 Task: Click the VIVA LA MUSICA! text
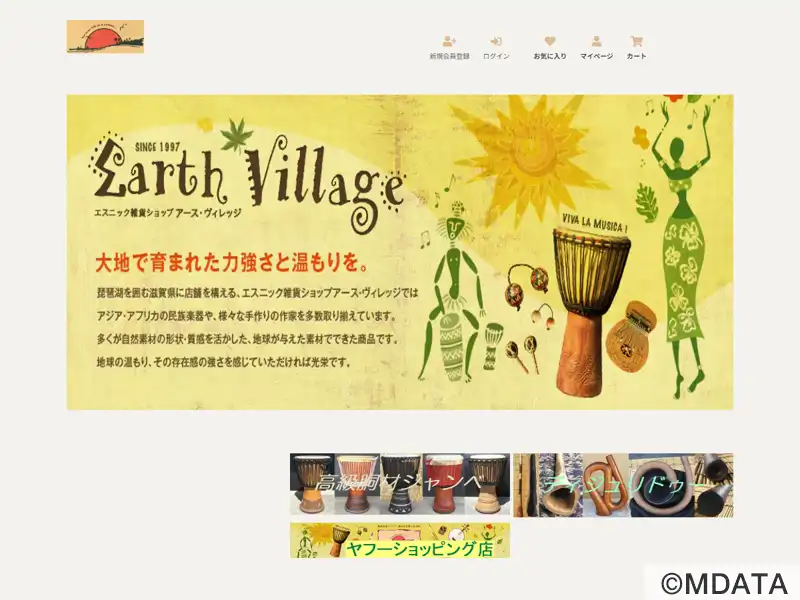pos(594,222)
